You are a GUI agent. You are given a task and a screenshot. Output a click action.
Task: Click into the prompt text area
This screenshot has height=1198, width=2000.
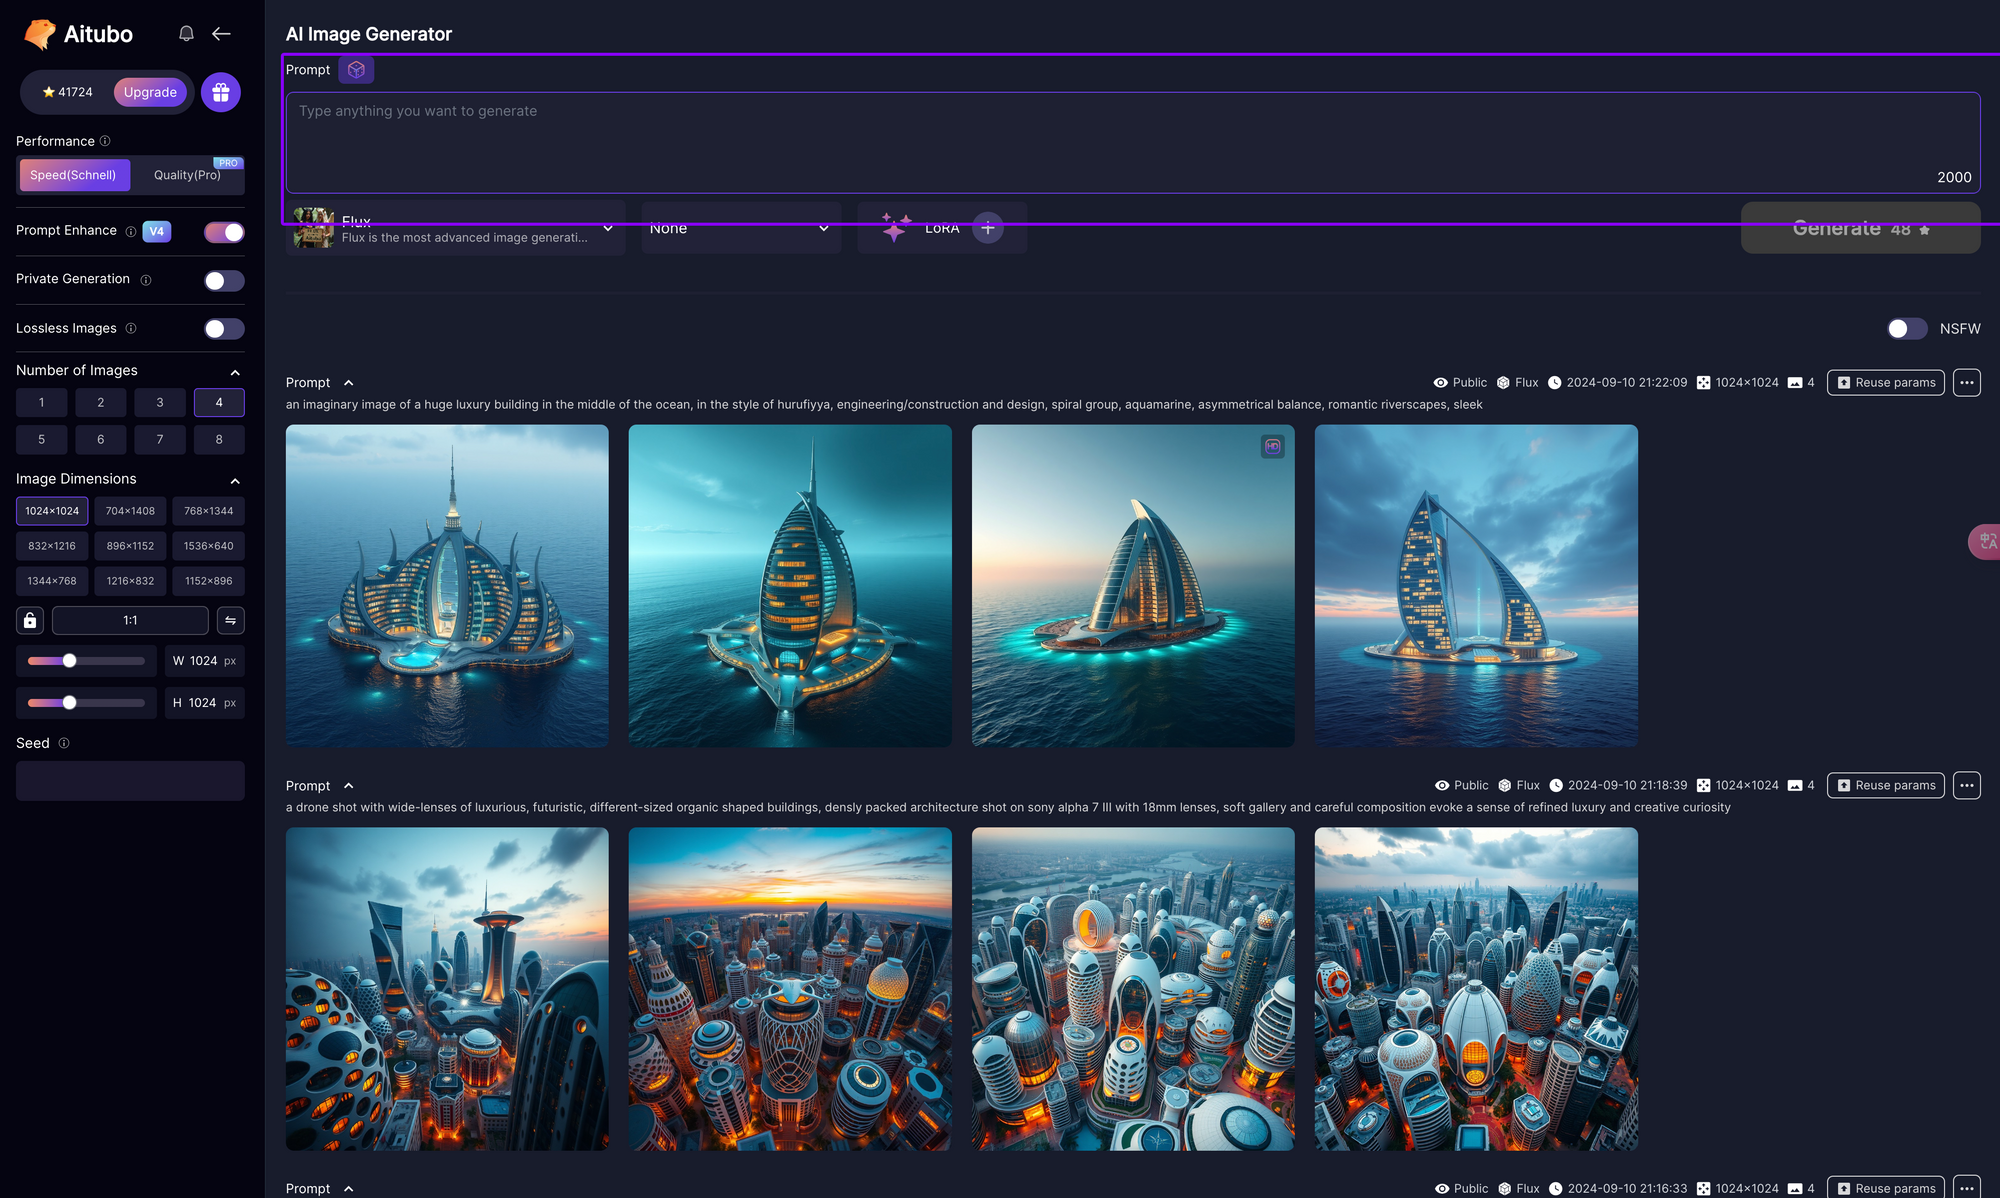pos(1133,143)
